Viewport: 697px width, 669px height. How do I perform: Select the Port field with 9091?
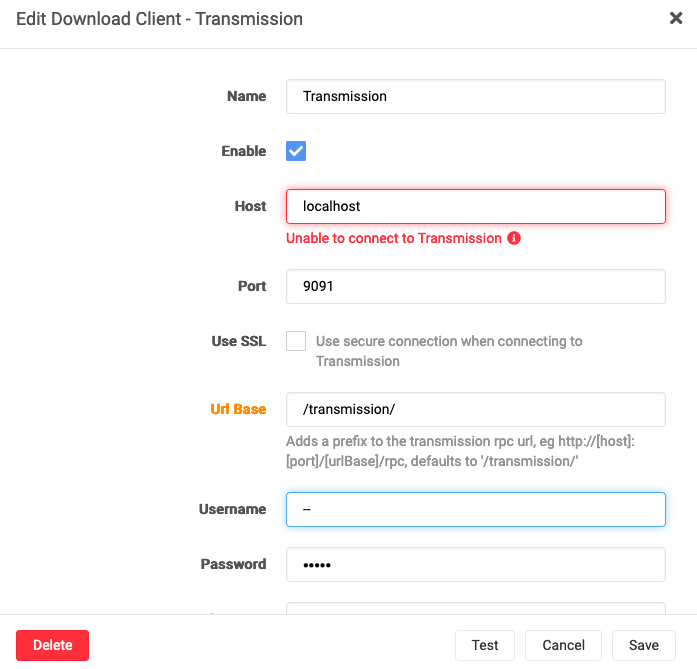[x=476, y=286]
